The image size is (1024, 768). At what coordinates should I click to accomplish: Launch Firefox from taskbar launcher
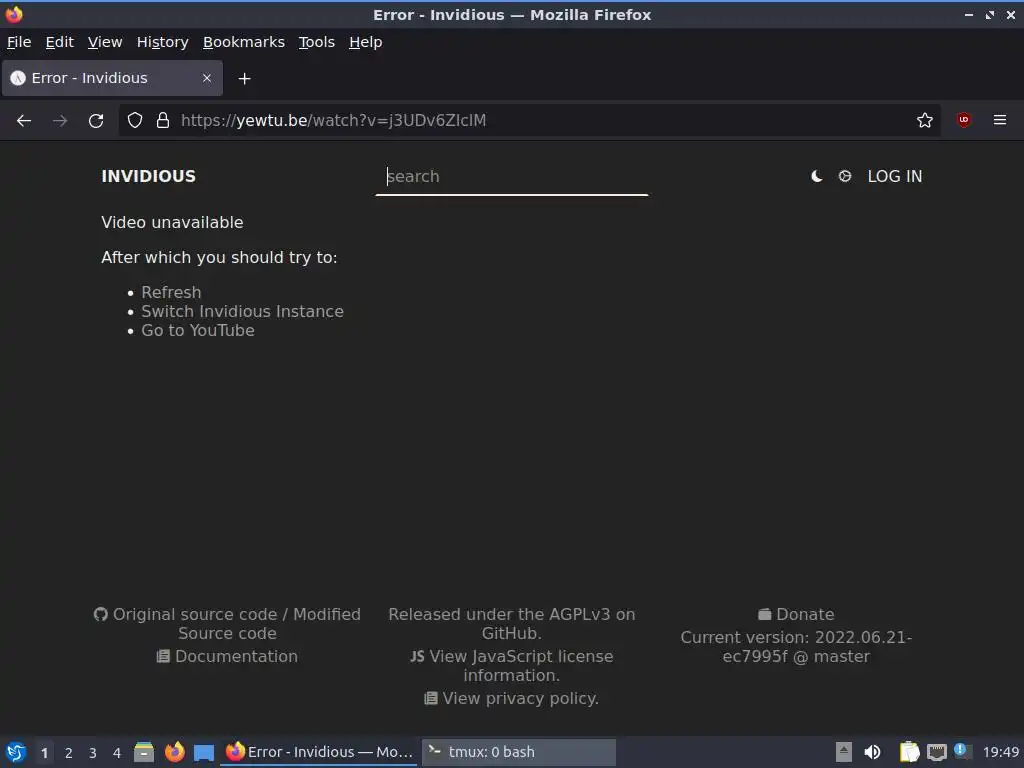coord(174,752)
